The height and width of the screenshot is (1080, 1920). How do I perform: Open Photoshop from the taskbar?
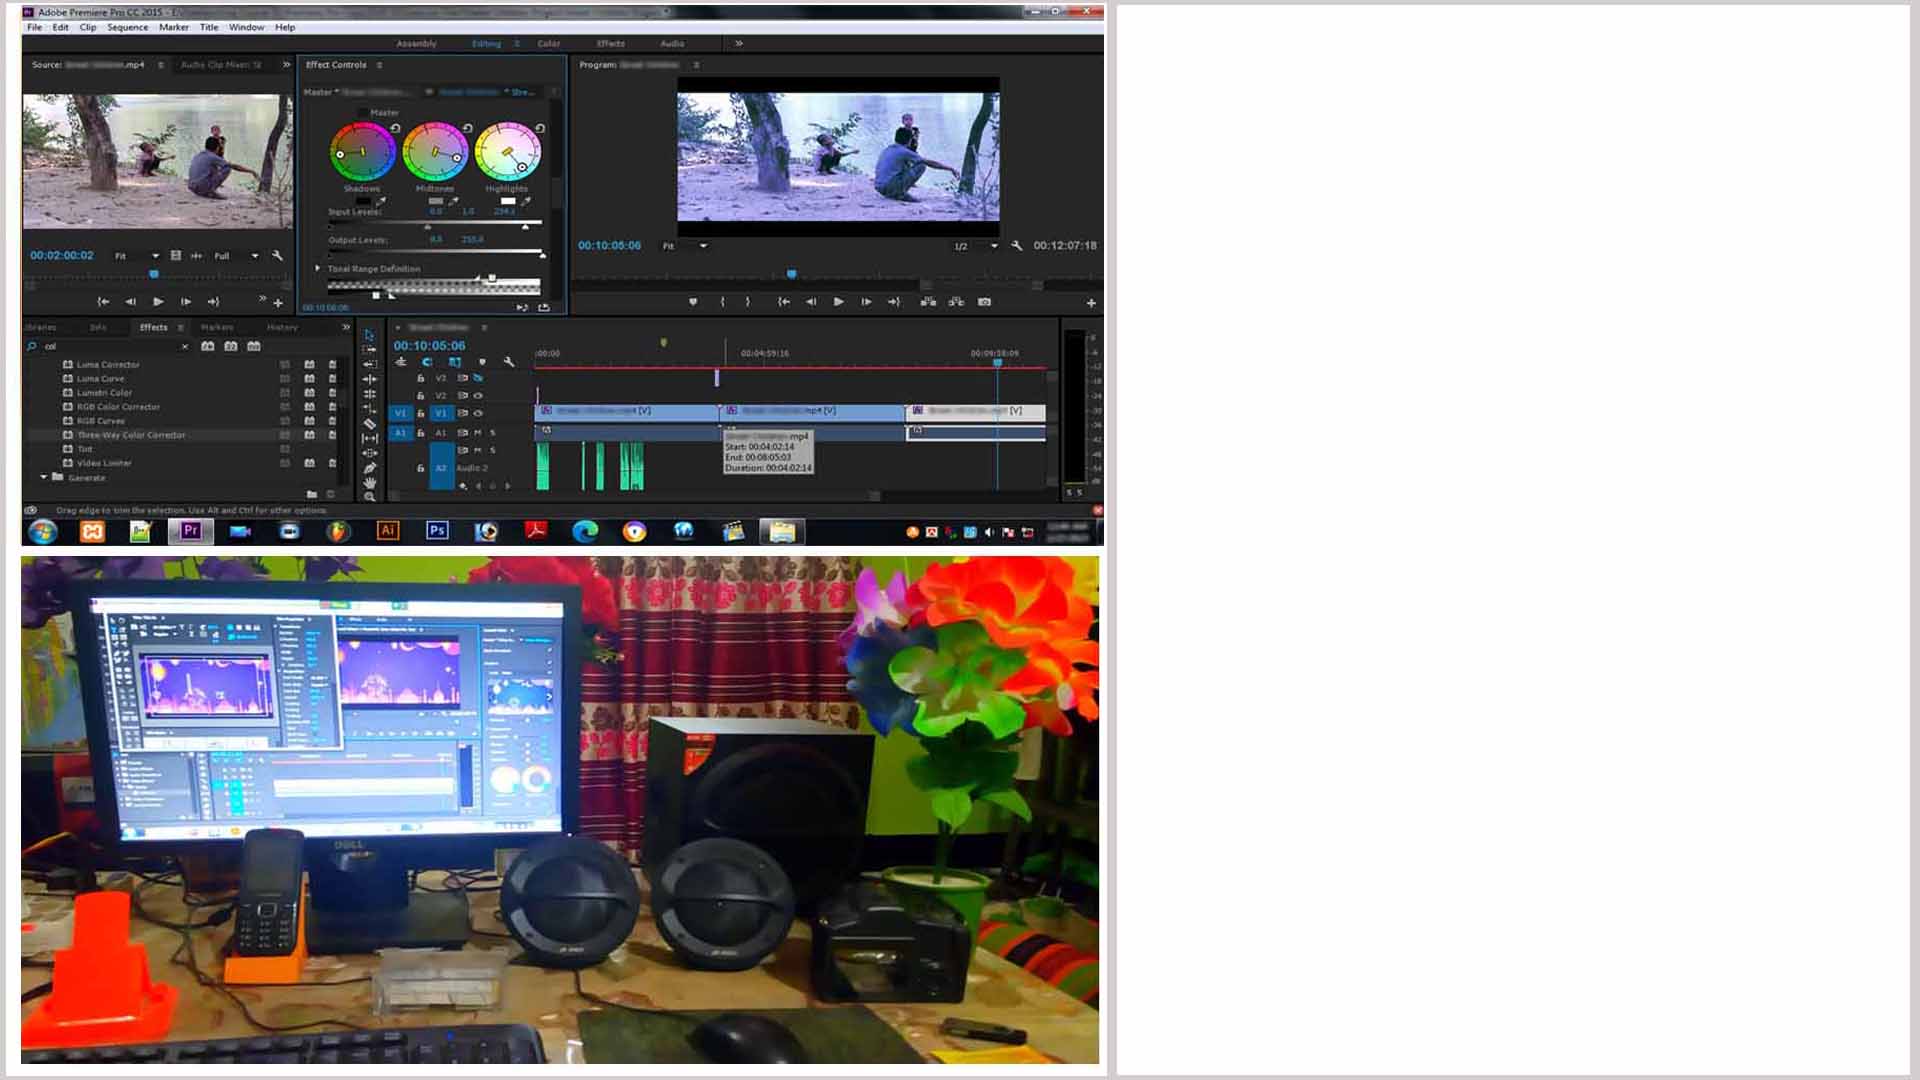[x=437, y=531]
